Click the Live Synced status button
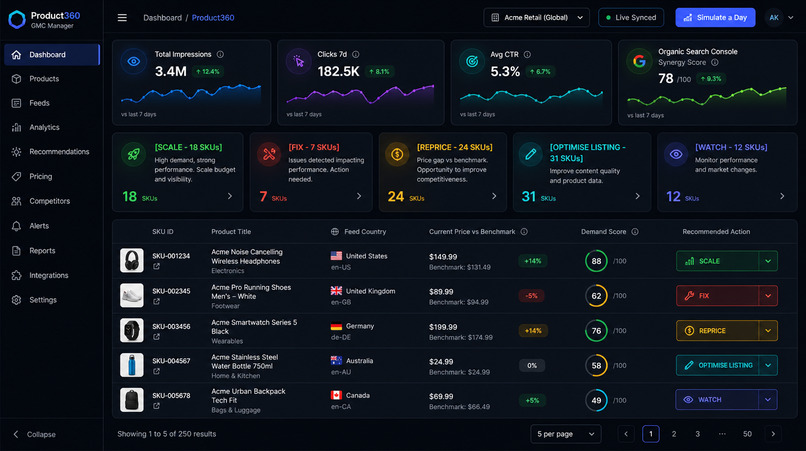The height and width of the screenshot is (451, 806). 631,17
